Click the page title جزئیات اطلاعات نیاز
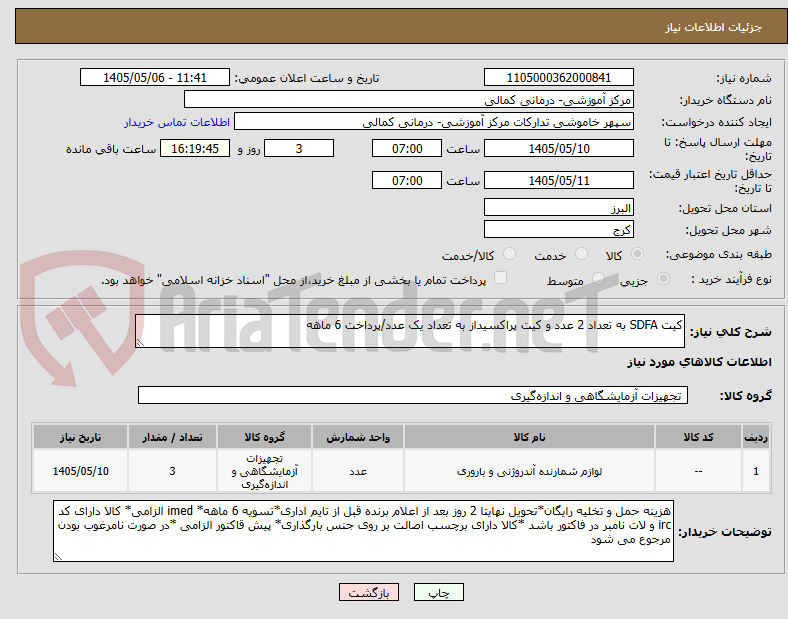This screenshot has height=619, width=788. click(714, 27)
